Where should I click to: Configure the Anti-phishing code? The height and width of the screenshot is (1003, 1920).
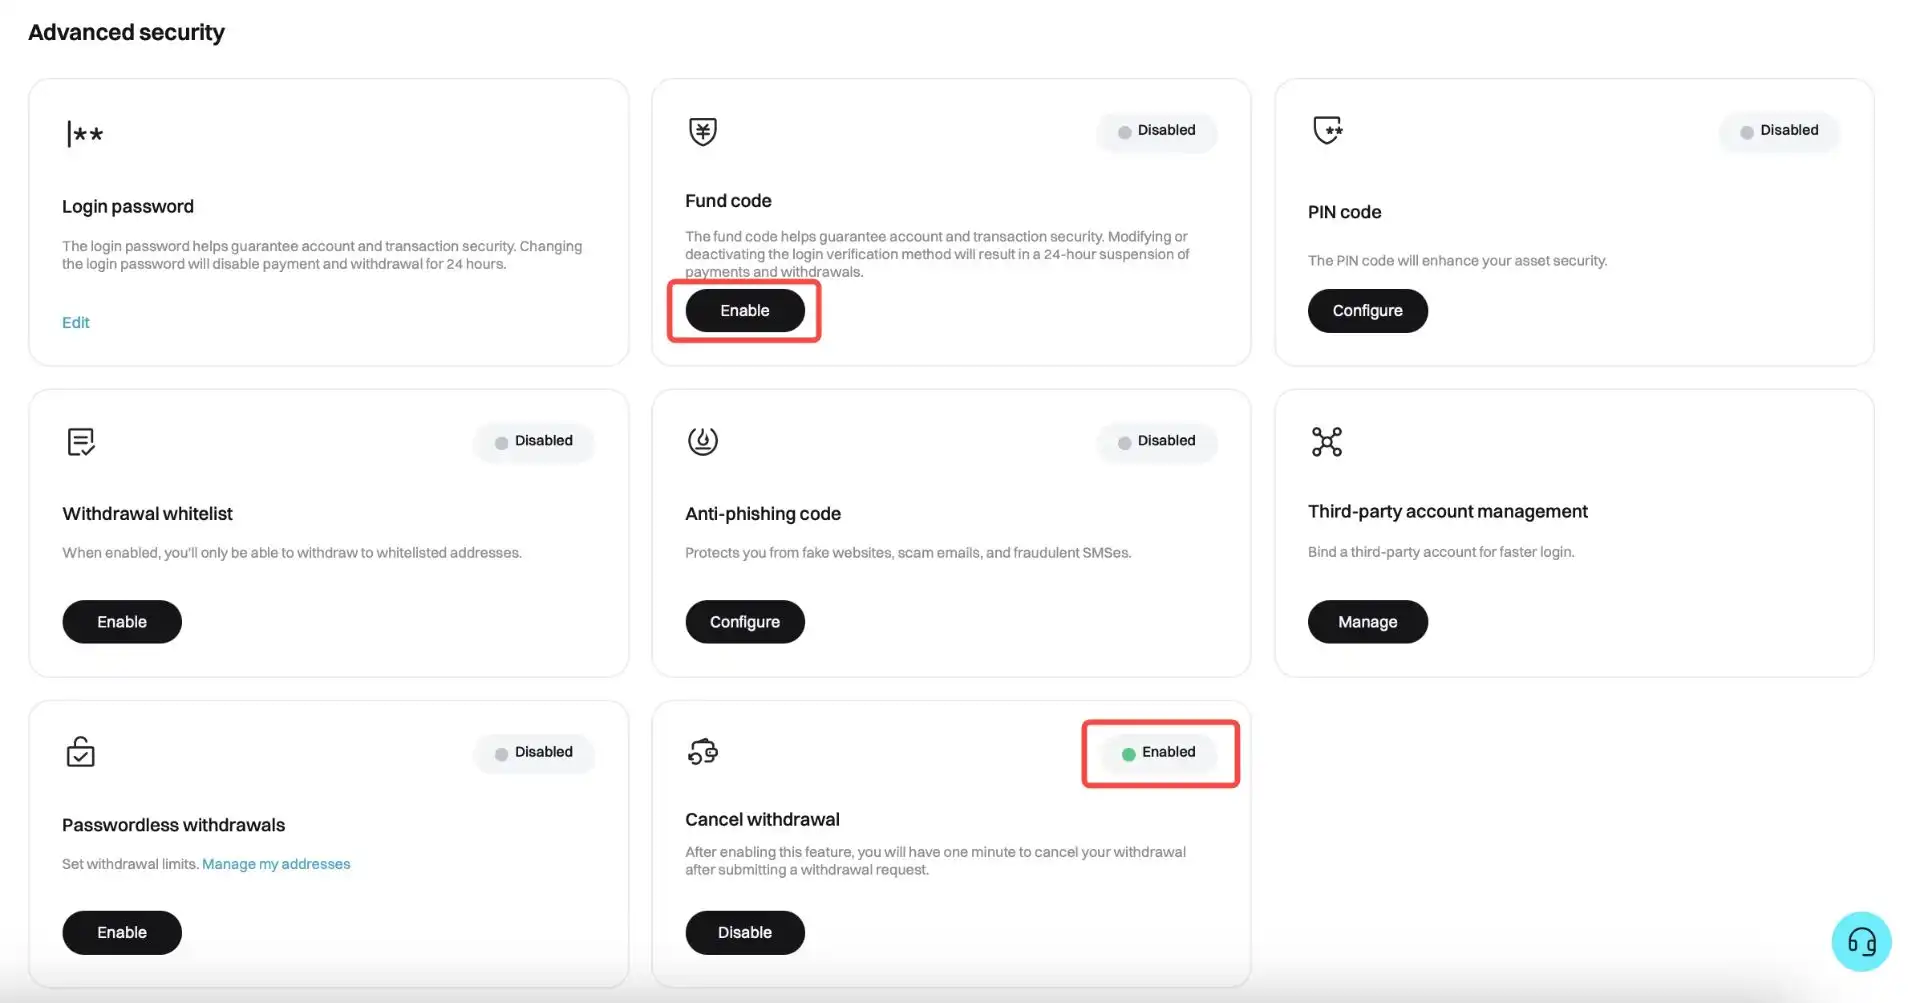coord(745,622)
